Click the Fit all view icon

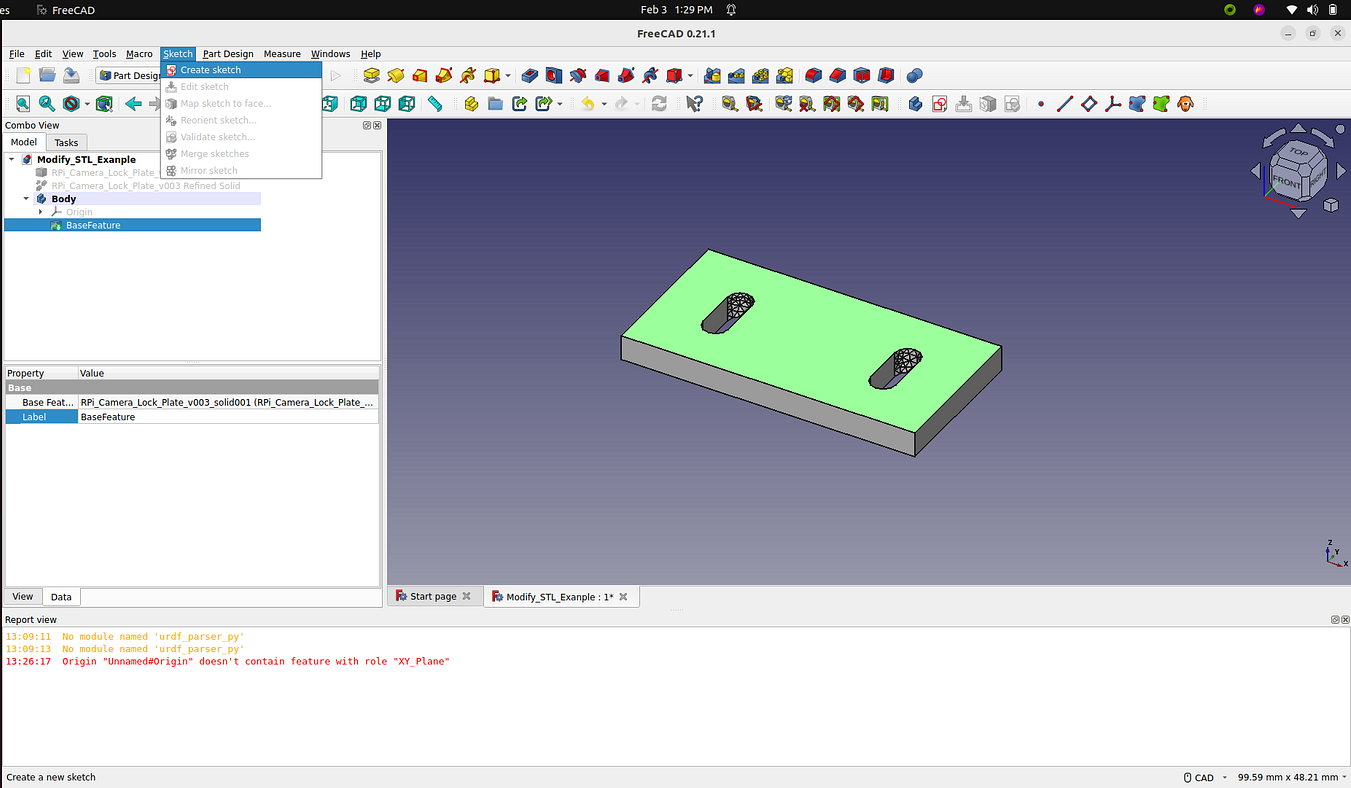[23, 103]
